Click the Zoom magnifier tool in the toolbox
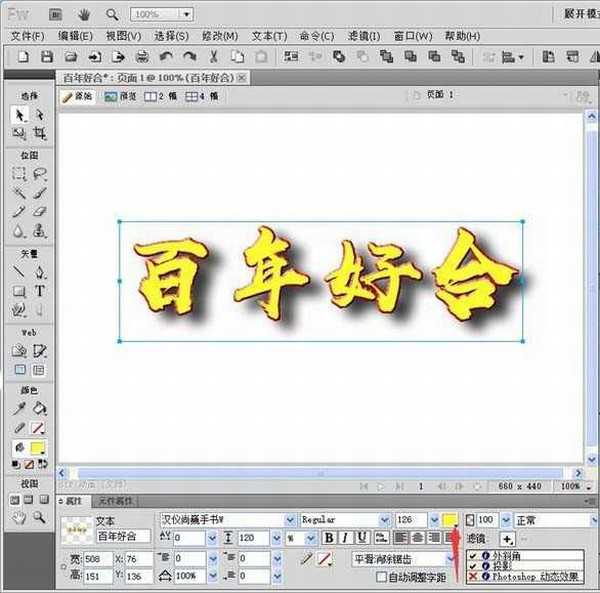The width and height of the screenshot is (600, 593). tap(40, 517)
